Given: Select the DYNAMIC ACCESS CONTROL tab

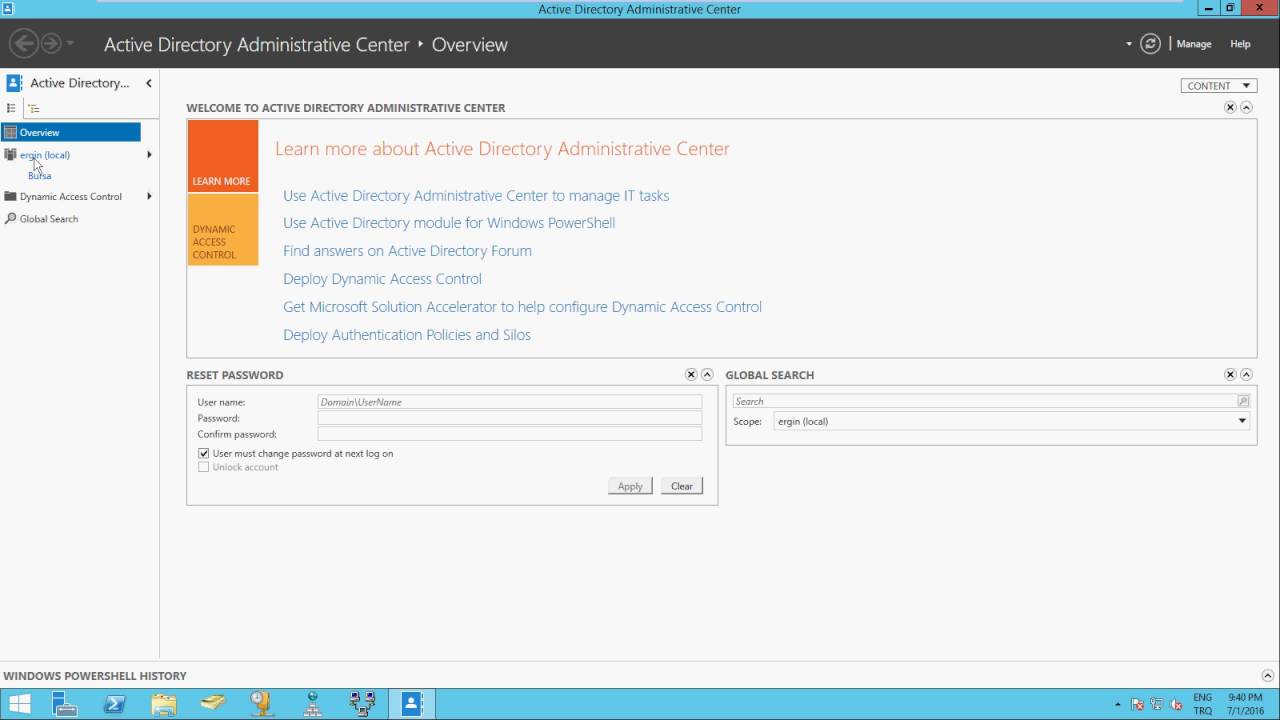Looking at the screenshot, I should coord(222,229).
